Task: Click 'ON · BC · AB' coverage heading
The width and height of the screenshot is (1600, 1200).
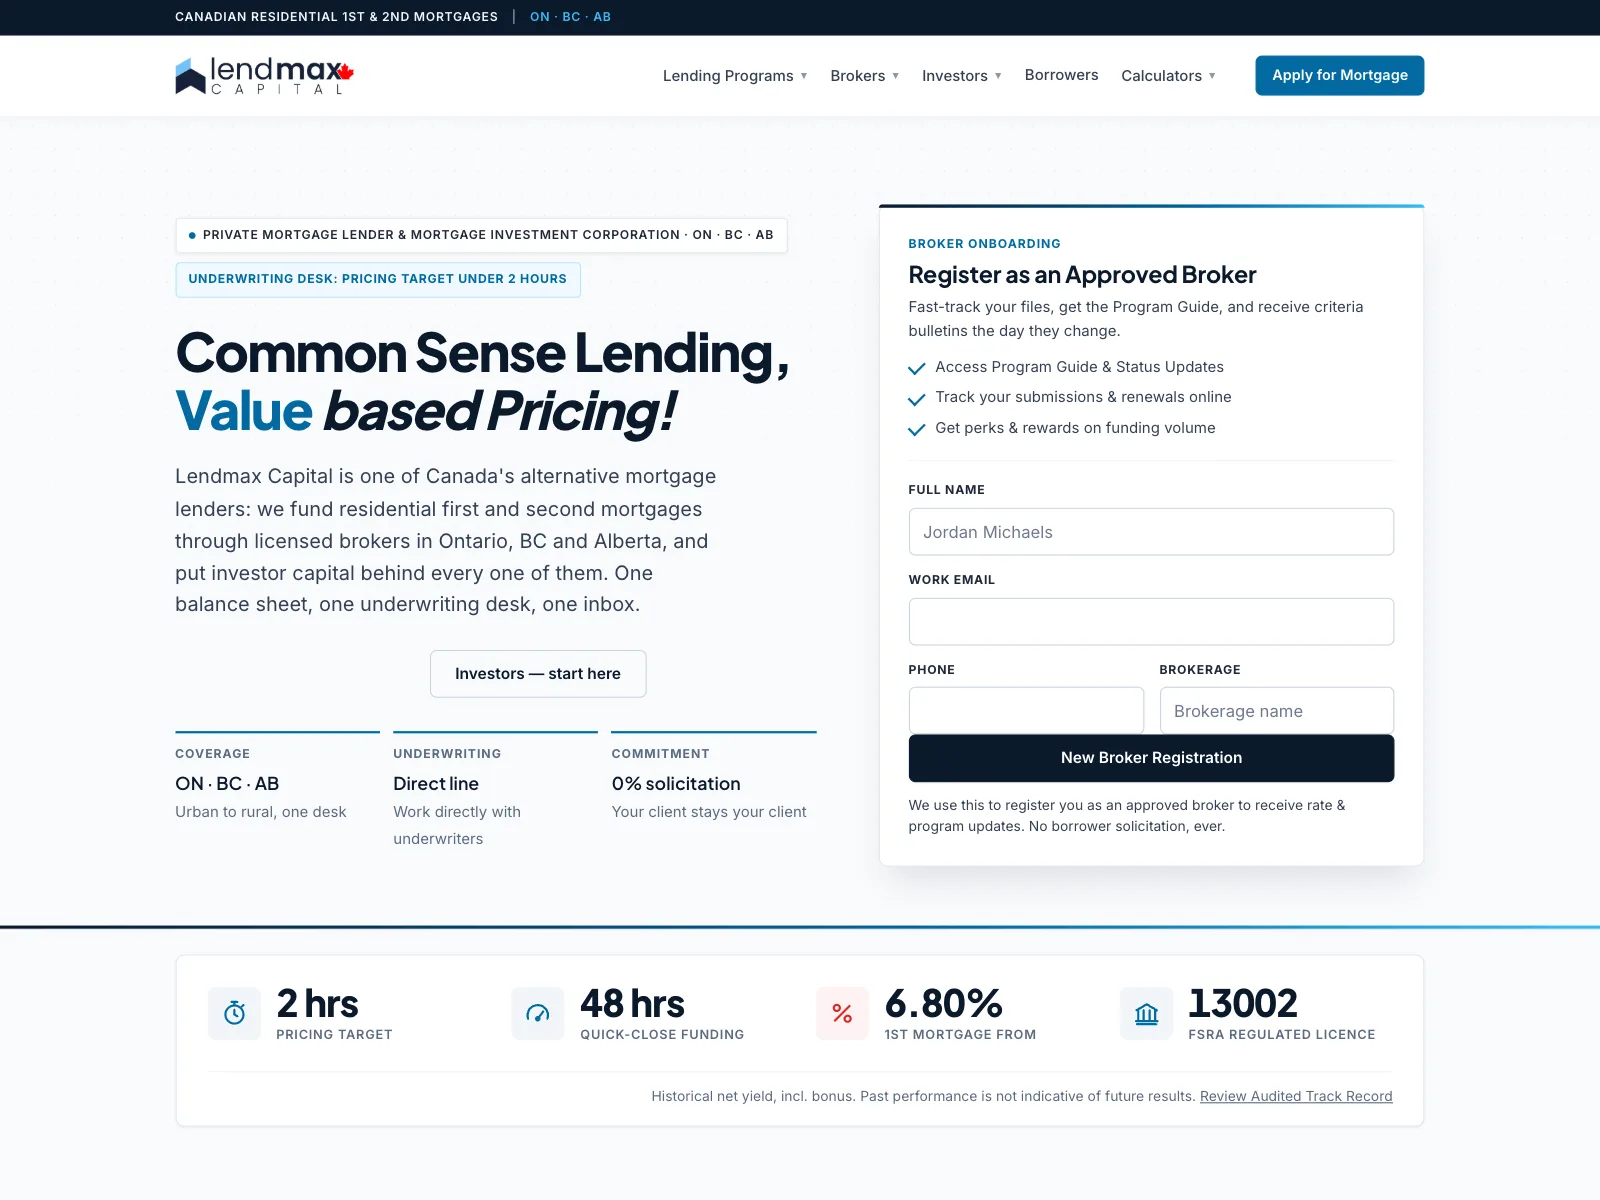Action: click(x=227, y=784)
